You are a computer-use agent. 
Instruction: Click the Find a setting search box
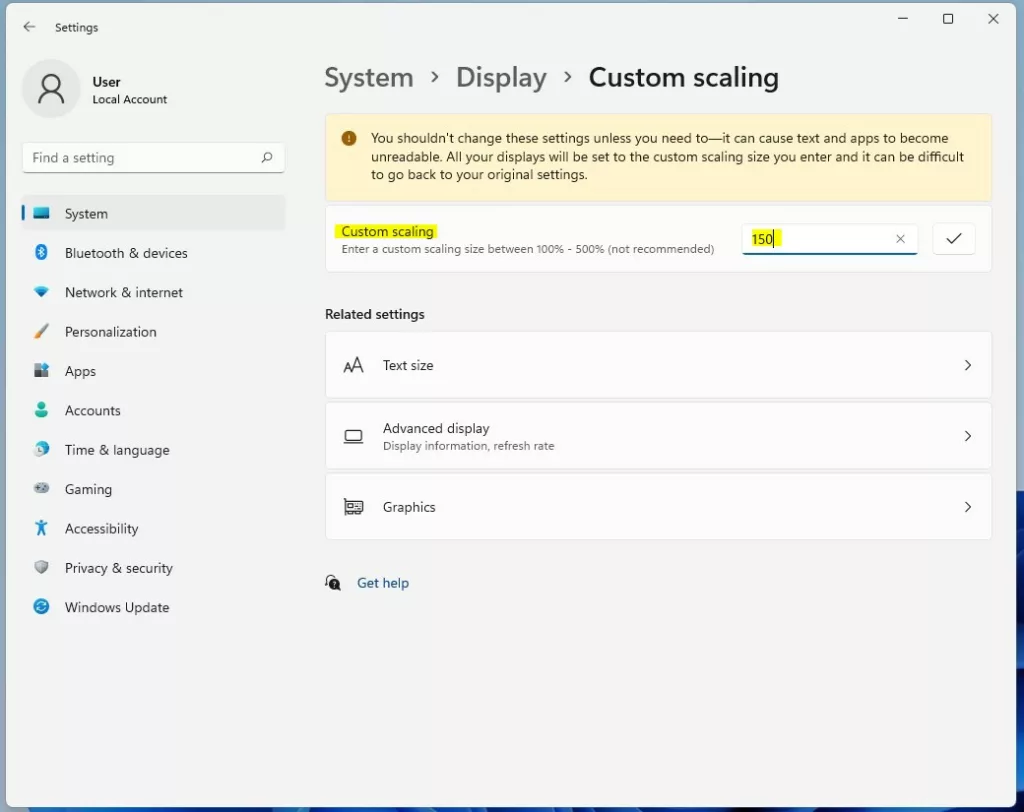coord(140,158)
